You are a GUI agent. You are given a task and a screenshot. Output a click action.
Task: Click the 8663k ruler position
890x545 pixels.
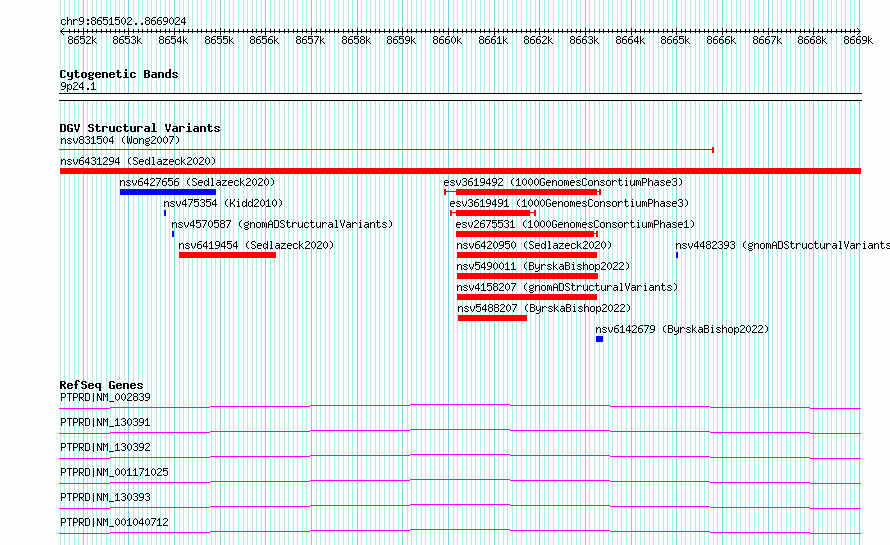pos(583,40)
